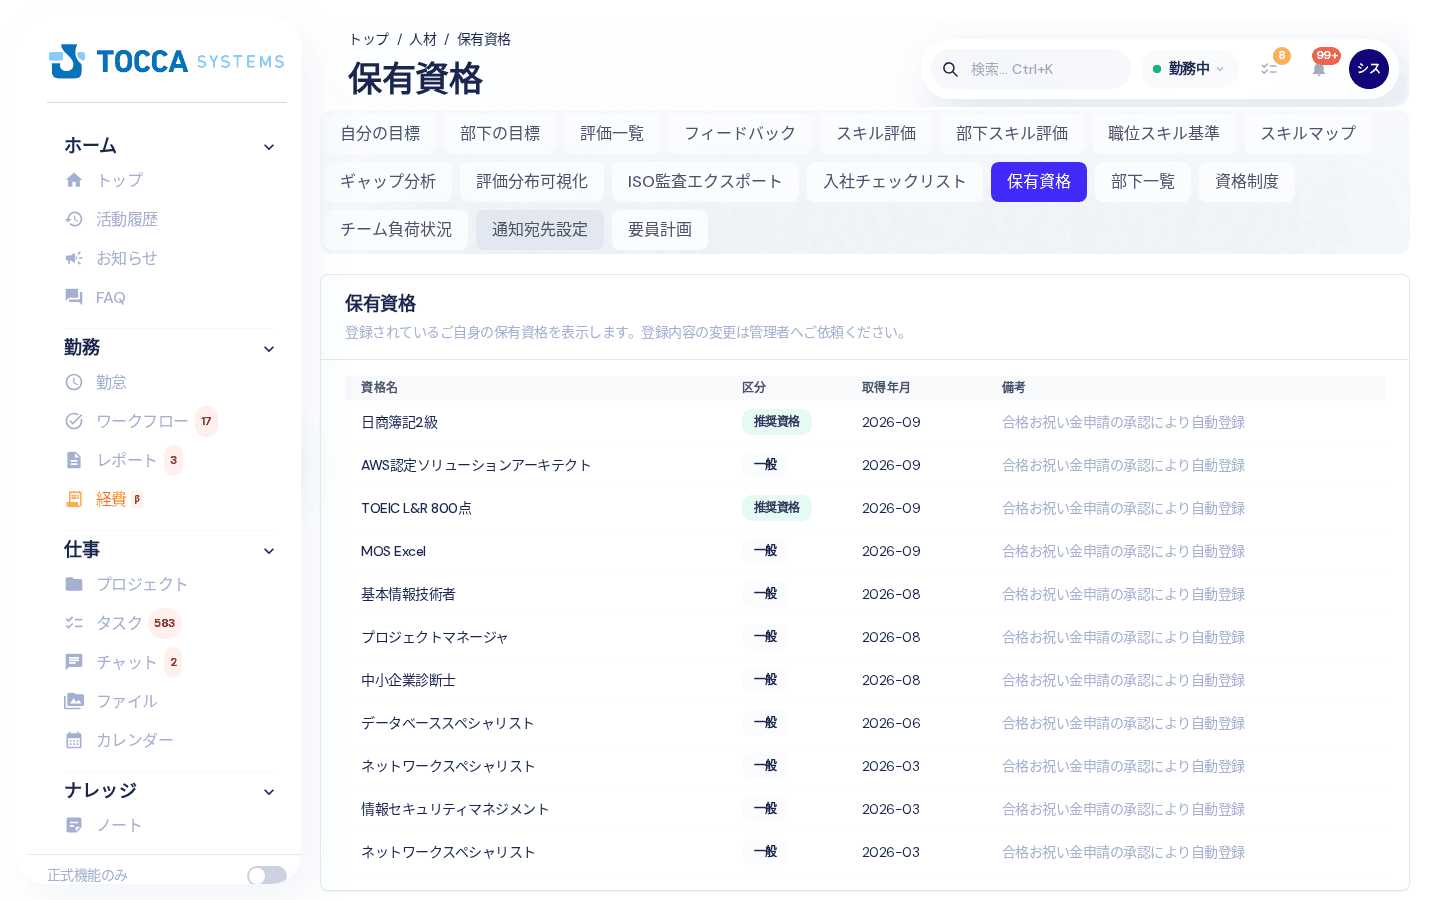This screenshot has width=1440, height=900.
Task: Collapse the 仕事 sidebar section
Action: pos(269,551)
